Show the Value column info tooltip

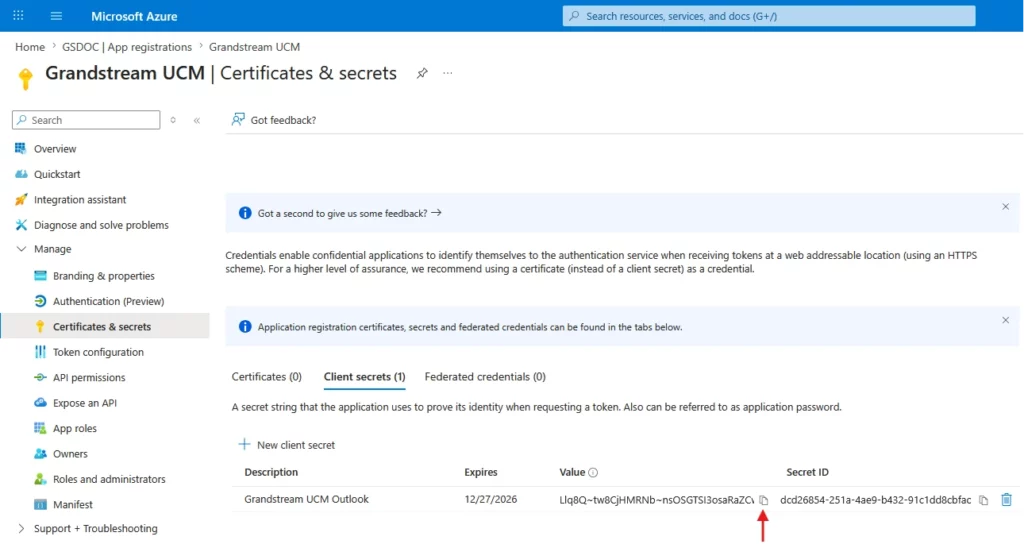[593, 472]
